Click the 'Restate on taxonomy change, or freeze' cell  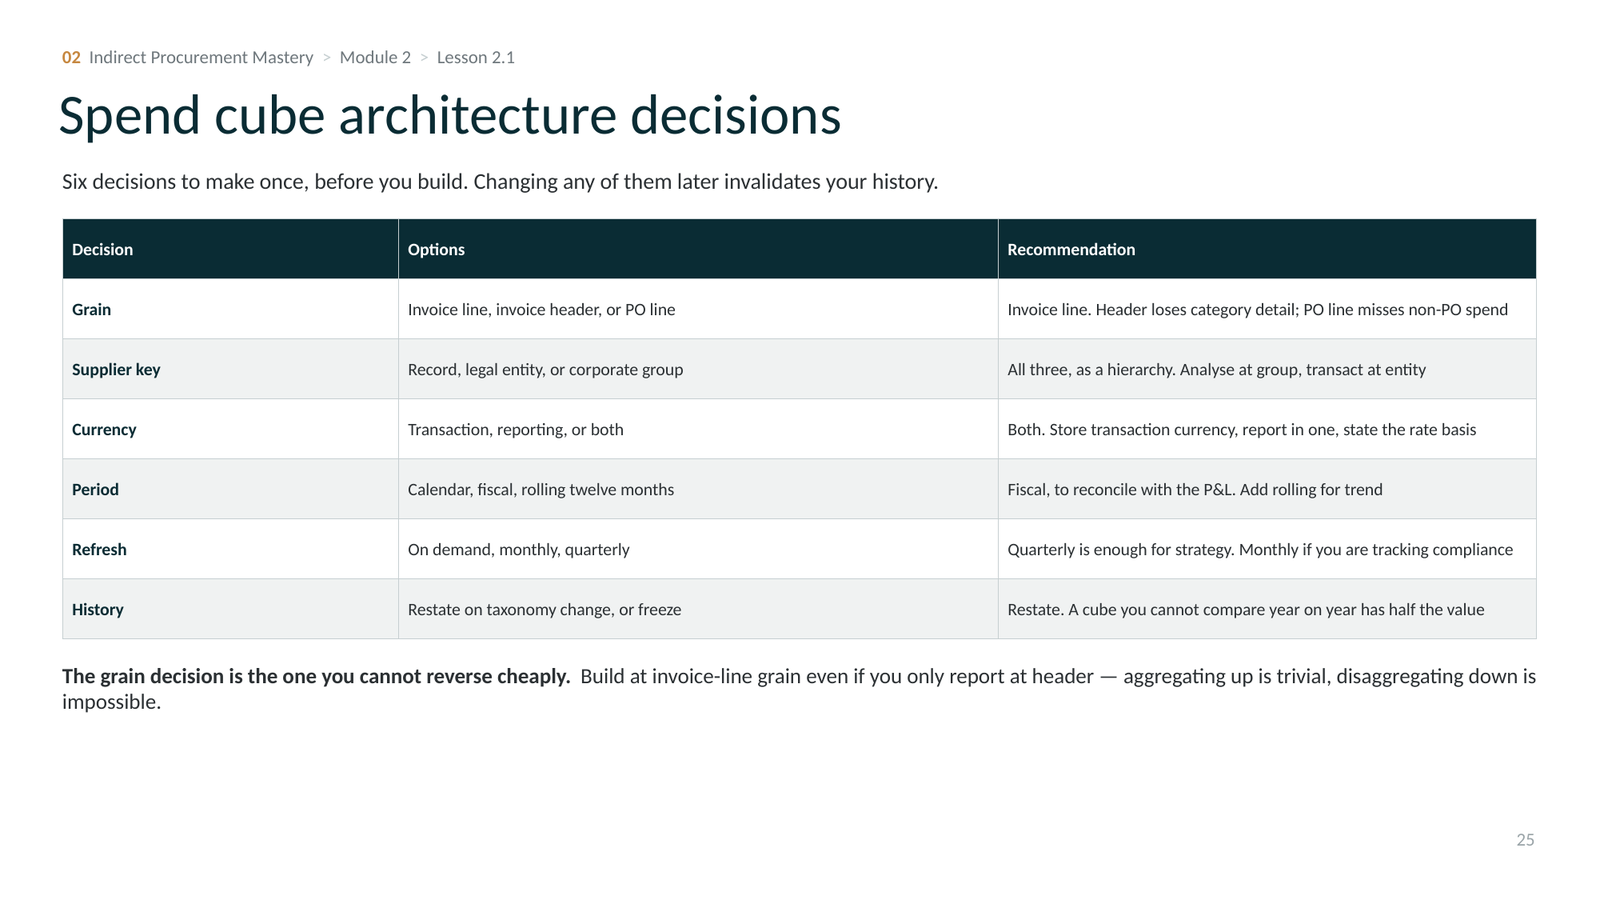point(698,609)
